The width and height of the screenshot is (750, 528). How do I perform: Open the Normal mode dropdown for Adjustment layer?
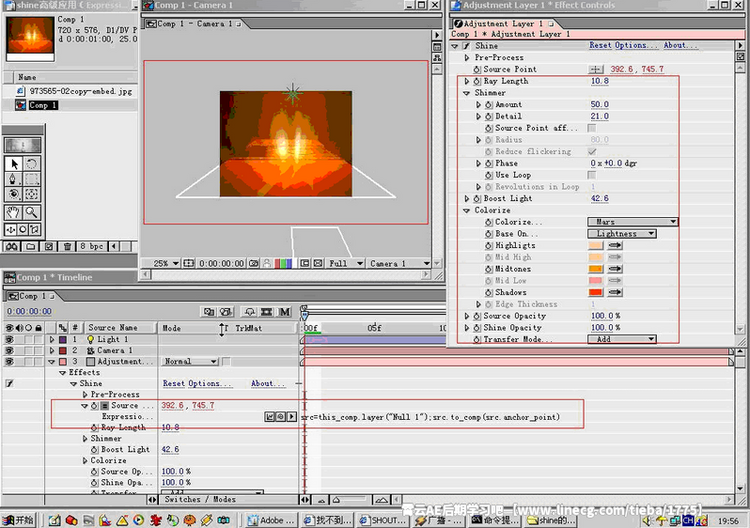coord(190,362)
